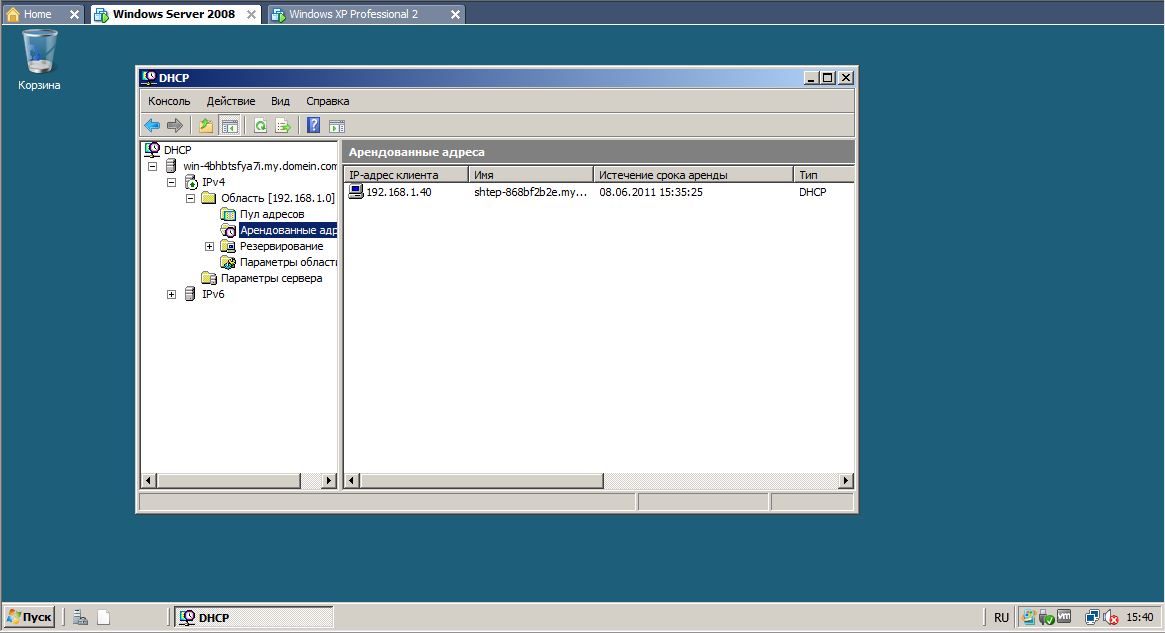Viewport: 1165px width, 633px height.
Task: Sort by Имя column header
Action: (x=531, y=175)
